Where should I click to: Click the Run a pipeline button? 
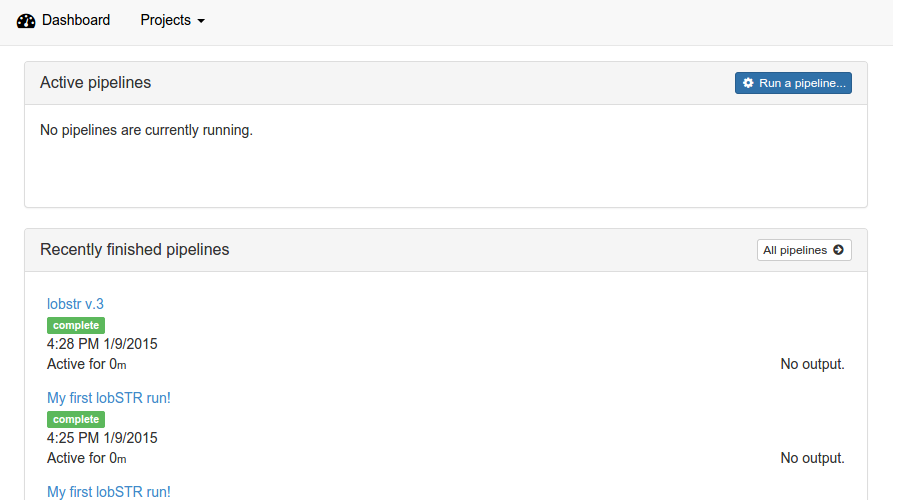[x=793, y=83]
